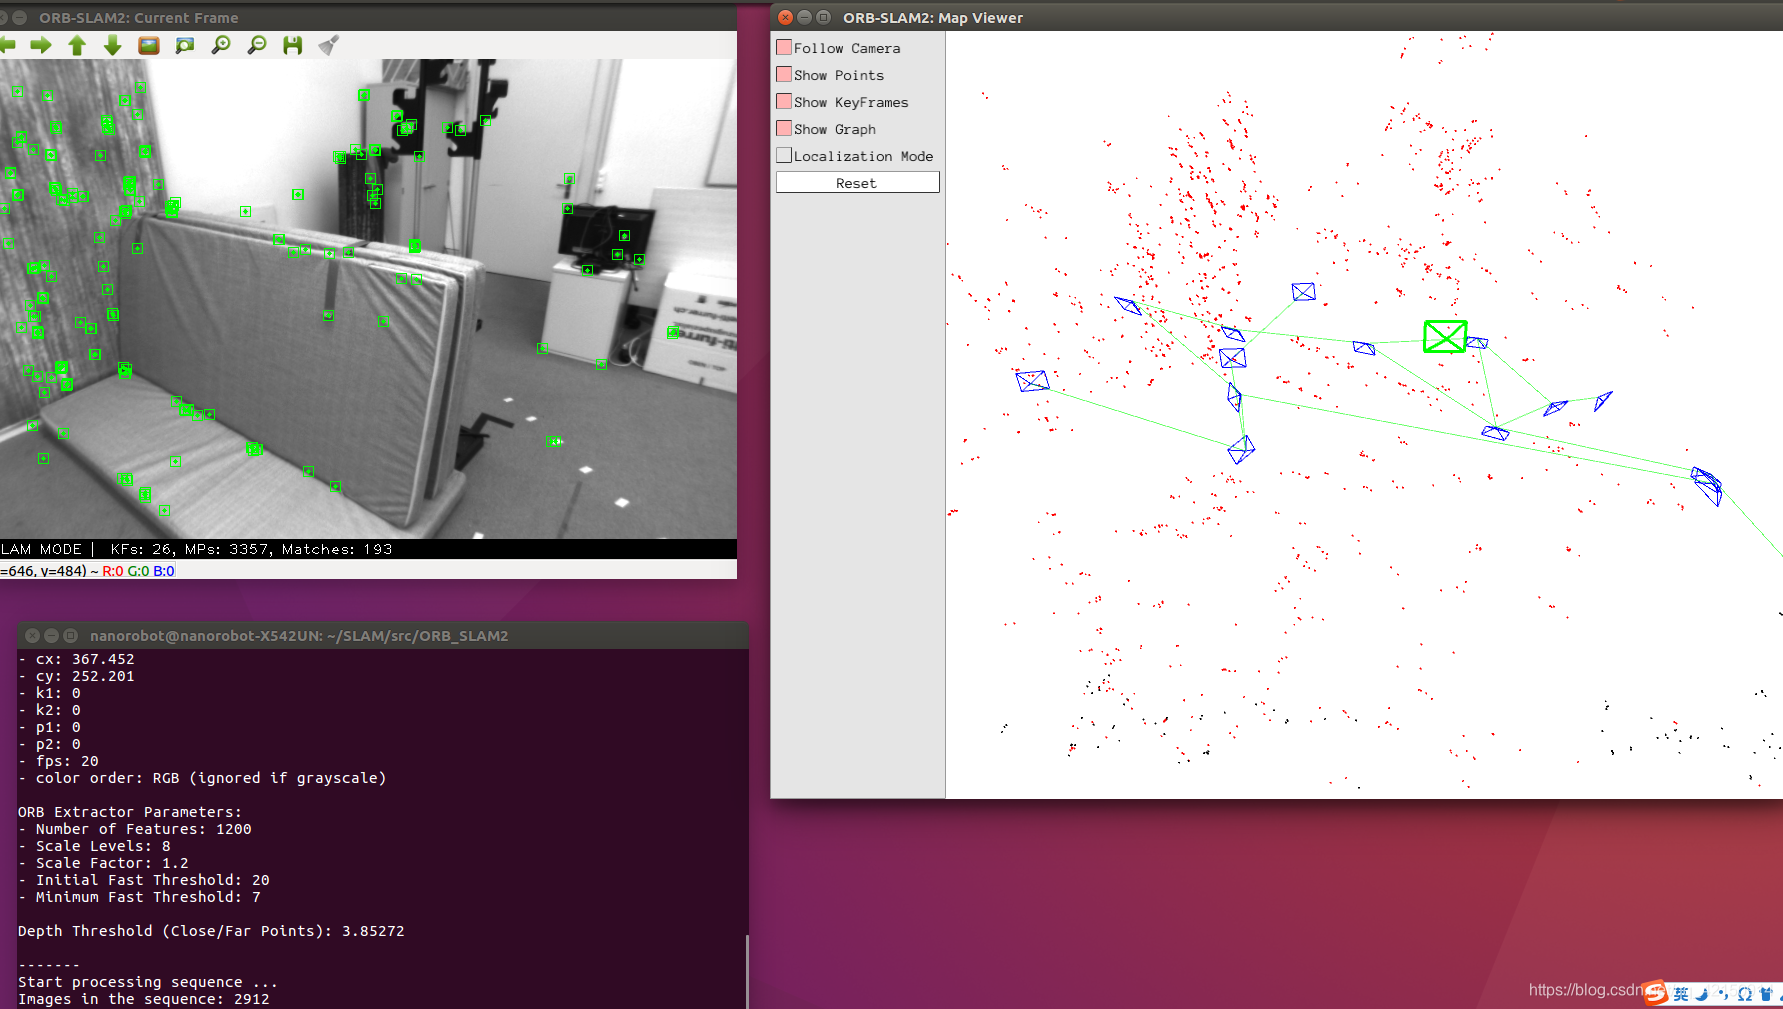
Task: Click the 'ORB Extractor Parameters:' heading
Action: pyautogui.click(x=130, y=812)
